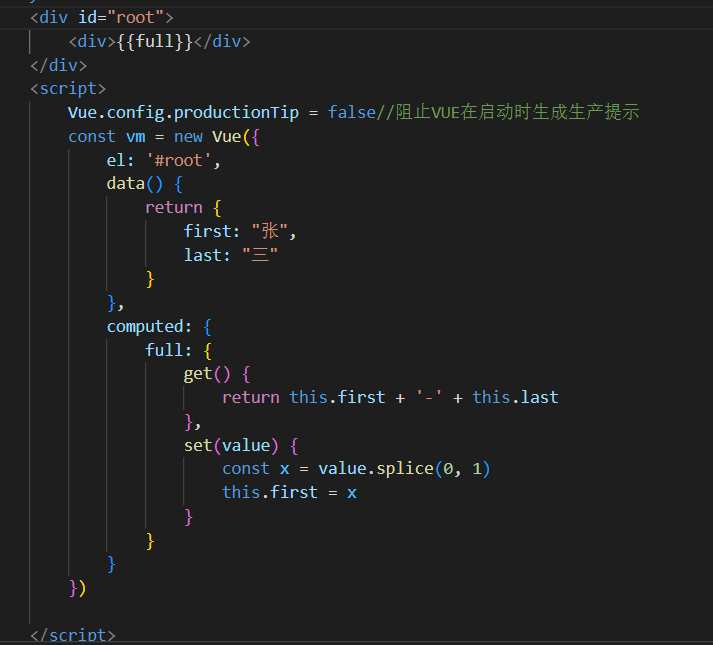
Task: Click the full key under computed
Action: [164, 350]
